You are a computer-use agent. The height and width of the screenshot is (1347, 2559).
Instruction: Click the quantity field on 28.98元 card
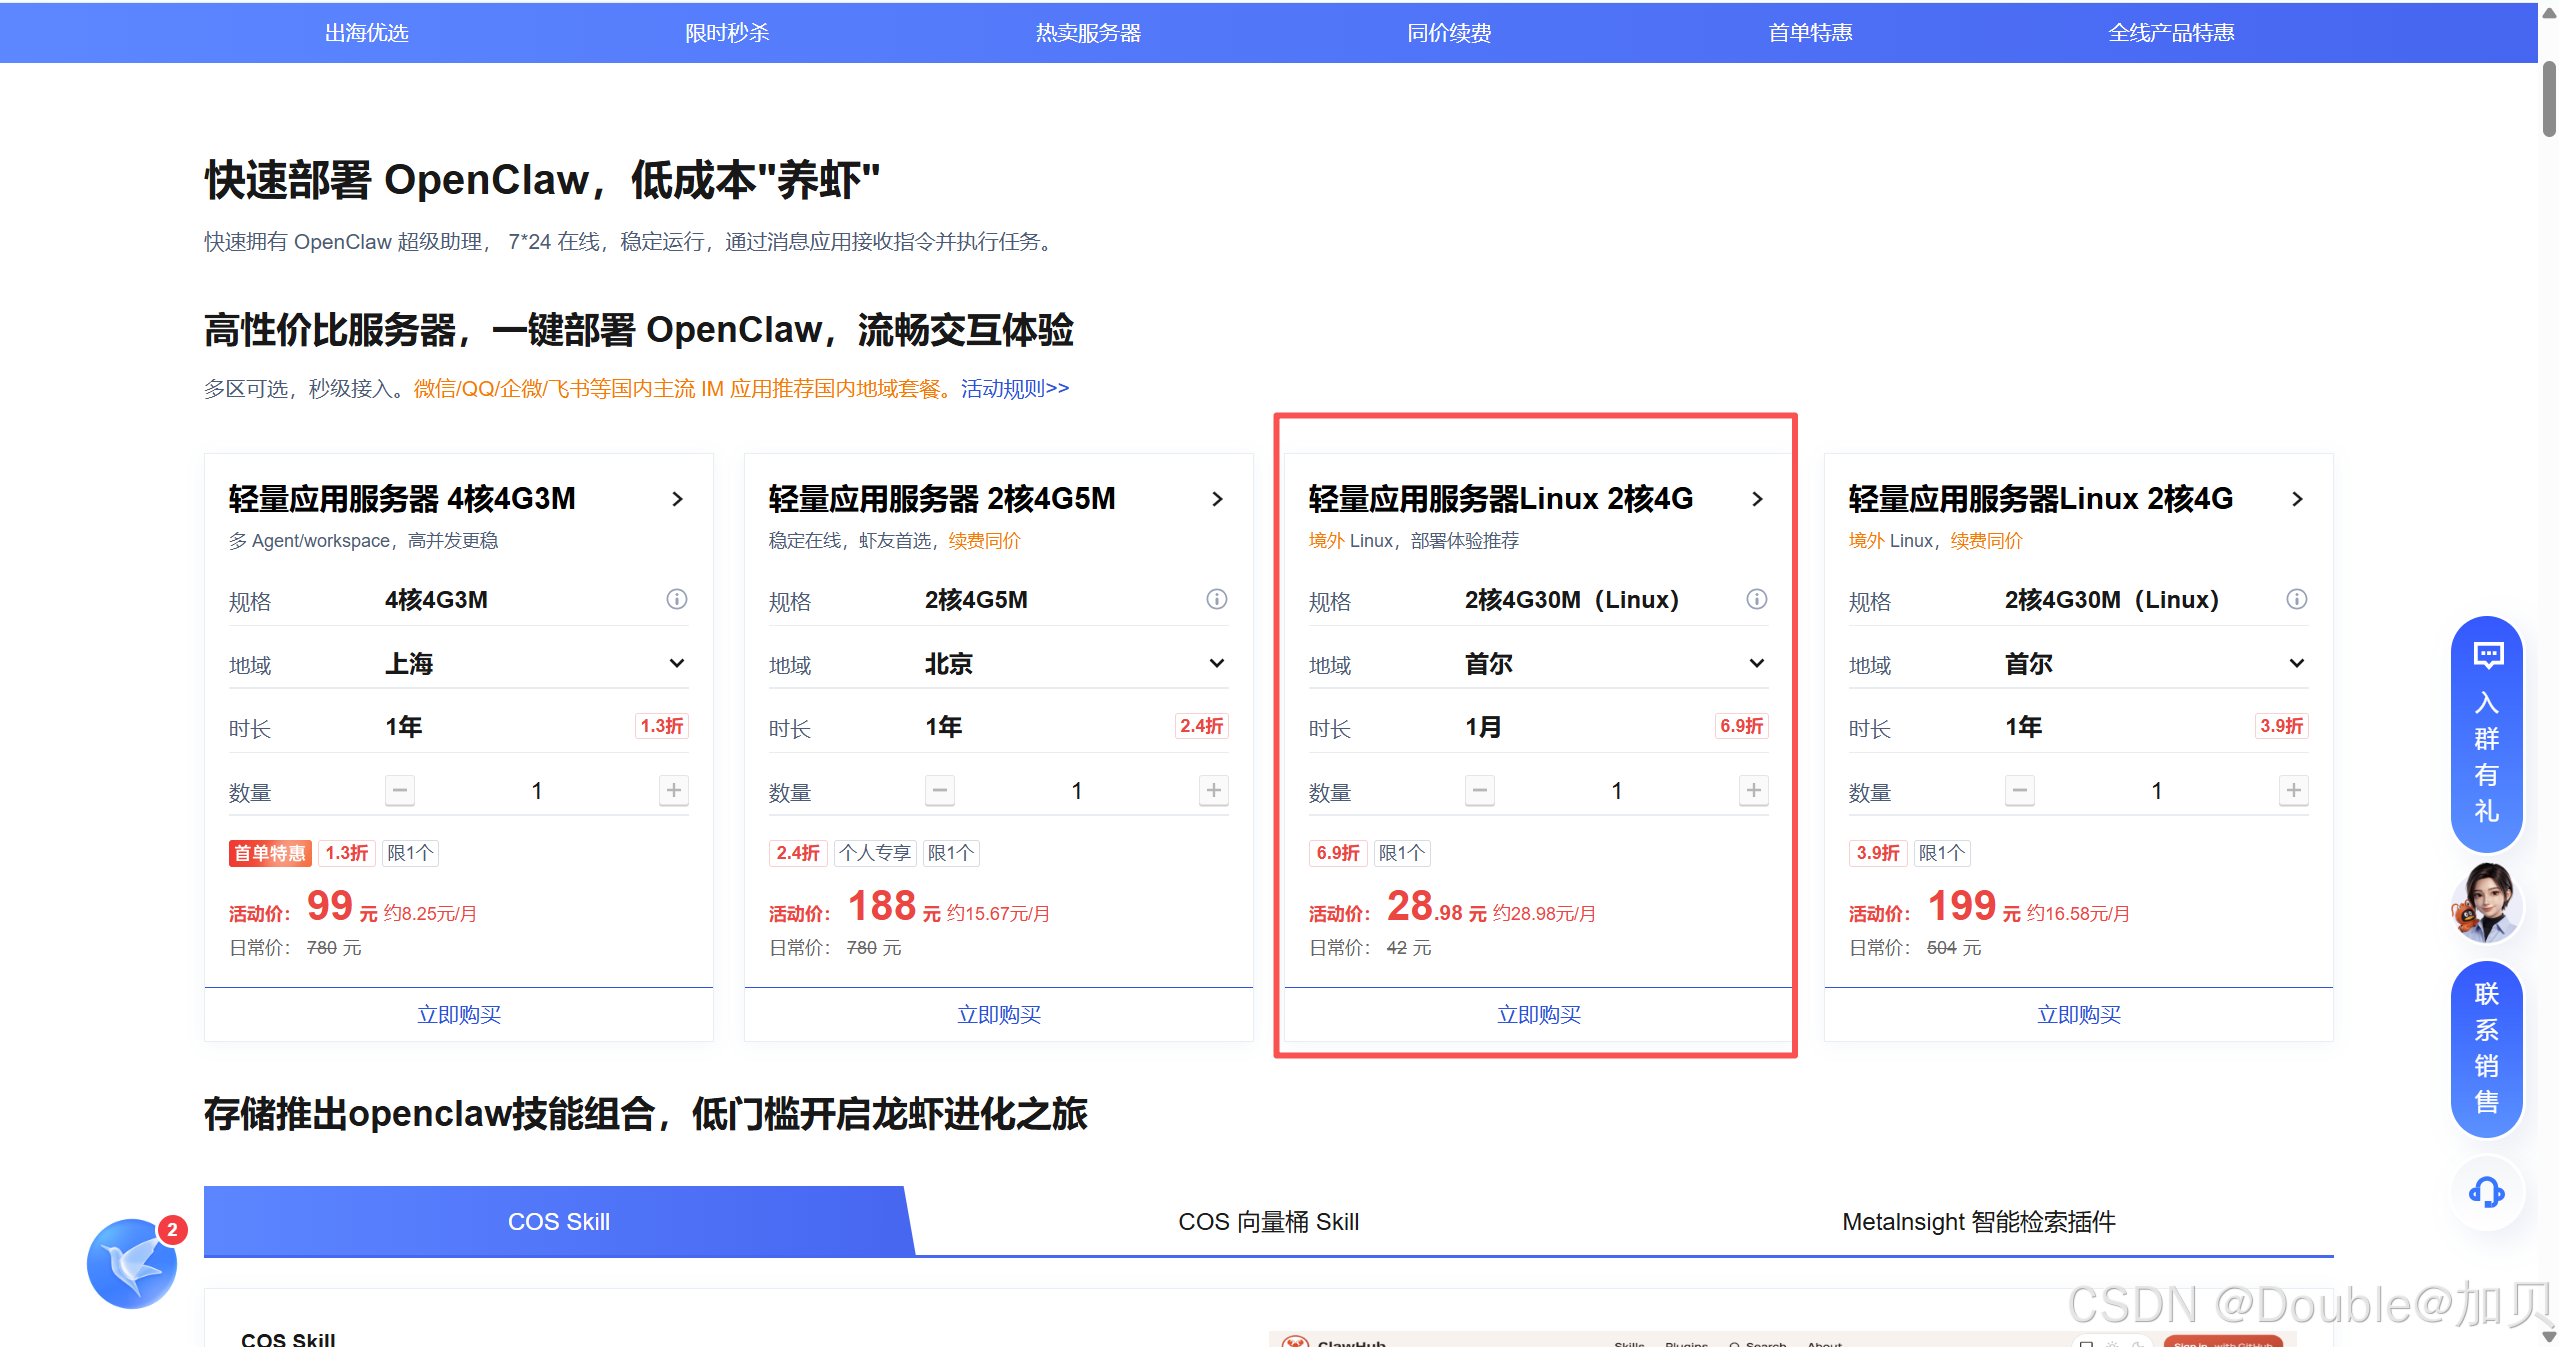click(x=1617, y=790)
